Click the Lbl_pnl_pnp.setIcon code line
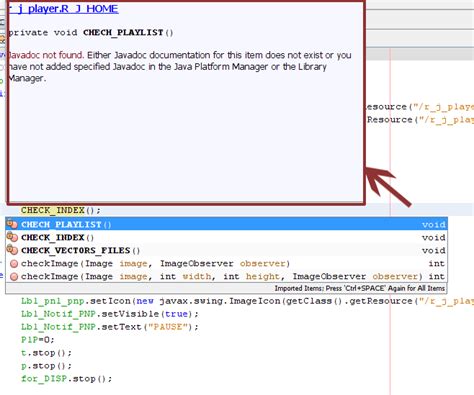The image size is (474, 395). [x=247, y=301]
